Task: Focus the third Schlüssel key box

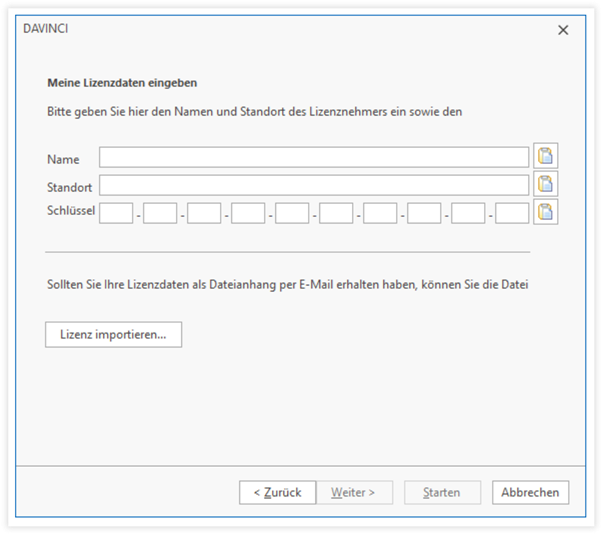Action: point(204,213)
